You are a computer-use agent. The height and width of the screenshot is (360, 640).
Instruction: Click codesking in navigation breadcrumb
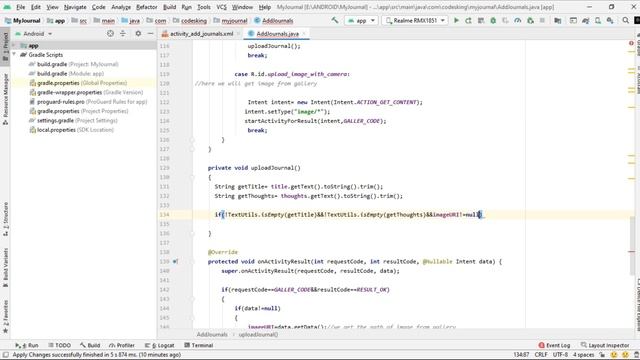click(194, 20)
